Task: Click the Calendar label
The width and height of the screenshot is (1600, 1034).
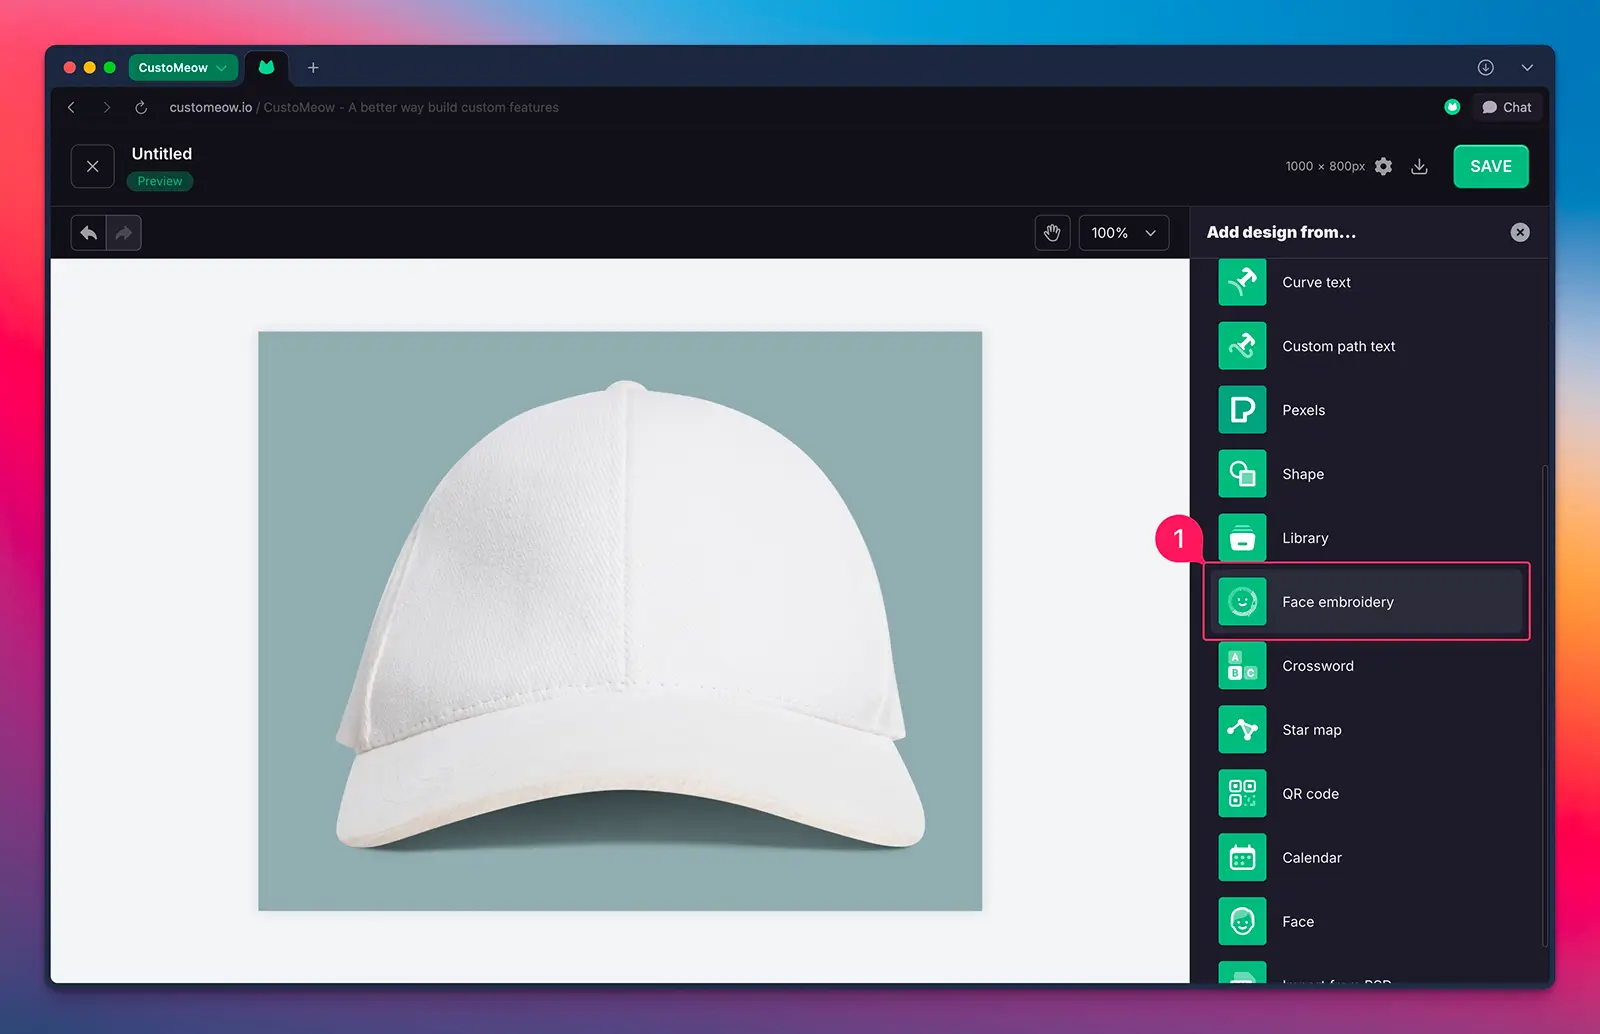Action: 1312,858
